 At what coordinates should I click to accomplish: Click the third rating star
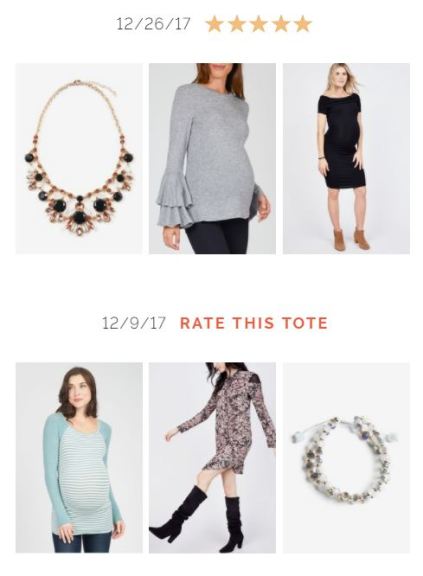click(259, 24)
